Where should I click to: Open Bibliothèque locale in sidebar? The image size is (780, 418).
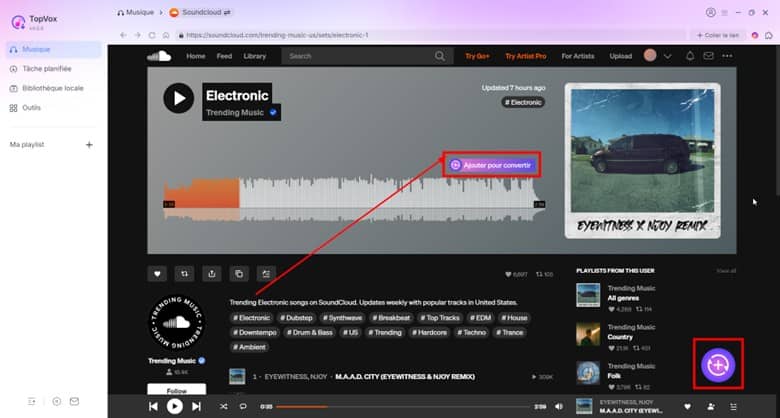[54, 88]
